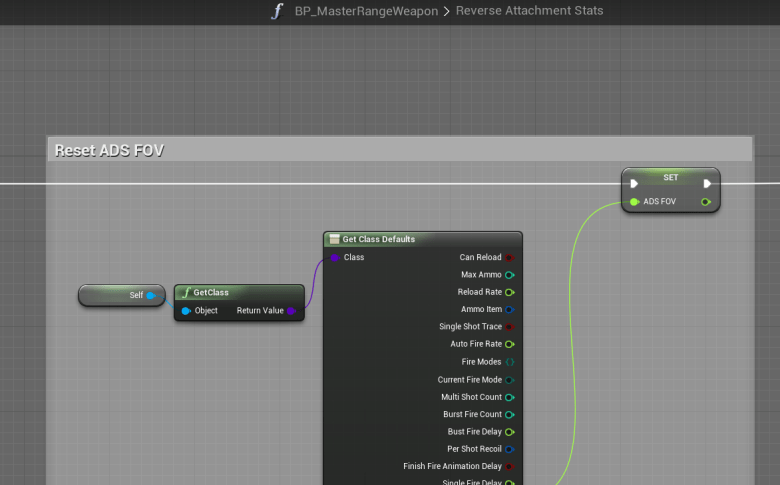
Task: Click the ADS FOV output pin on SET
Action: pos(706,202)
